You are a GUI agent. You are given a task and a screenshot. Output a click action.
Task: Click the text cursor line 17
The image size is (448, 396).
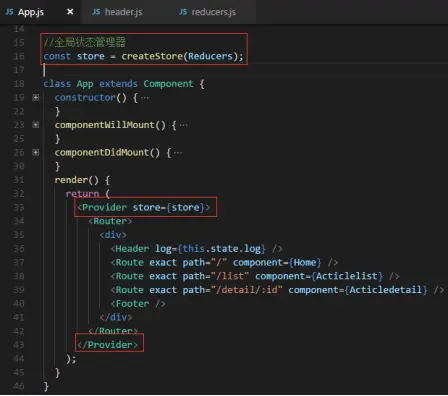pyautogui.click(x=44, y=70)
